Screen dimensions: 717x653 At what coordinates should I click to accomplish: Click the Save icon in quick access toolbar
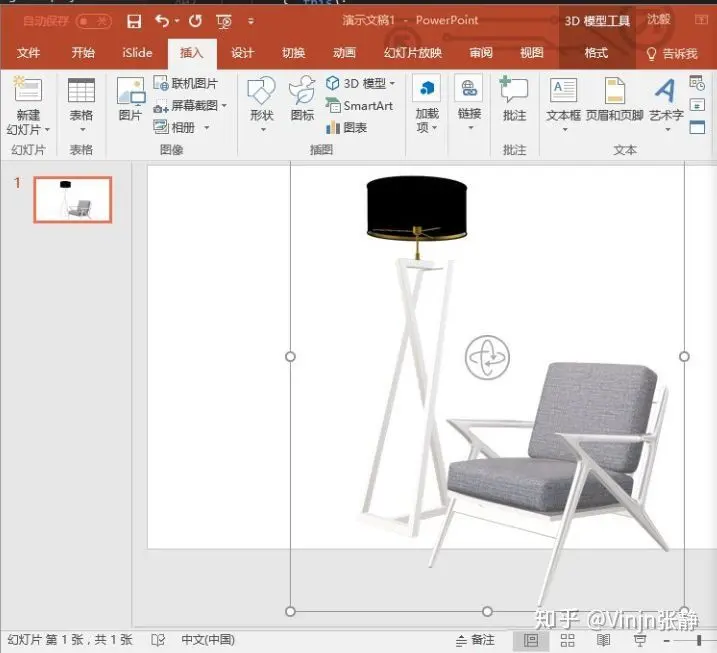pos(134,21)
